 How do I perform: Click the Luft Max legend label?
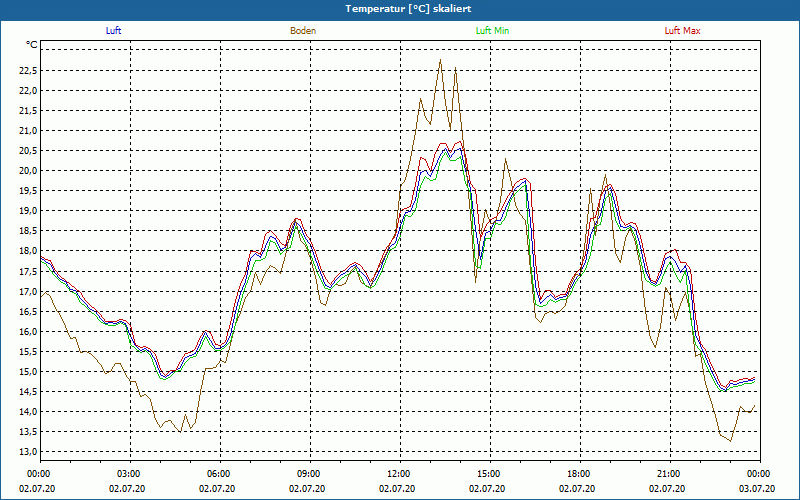682,31
